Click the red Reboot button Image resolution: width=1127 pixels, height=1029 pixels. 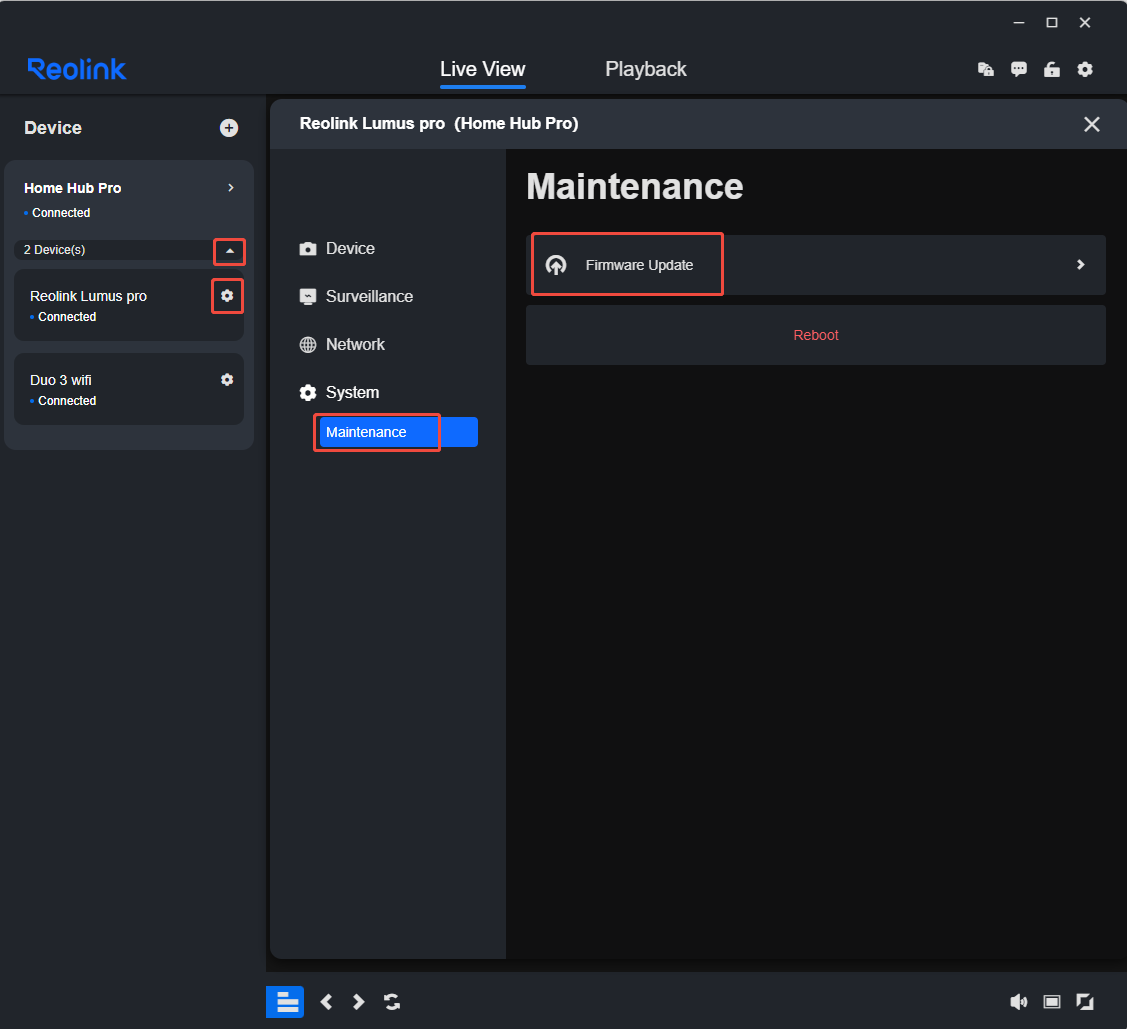(815, 335)
